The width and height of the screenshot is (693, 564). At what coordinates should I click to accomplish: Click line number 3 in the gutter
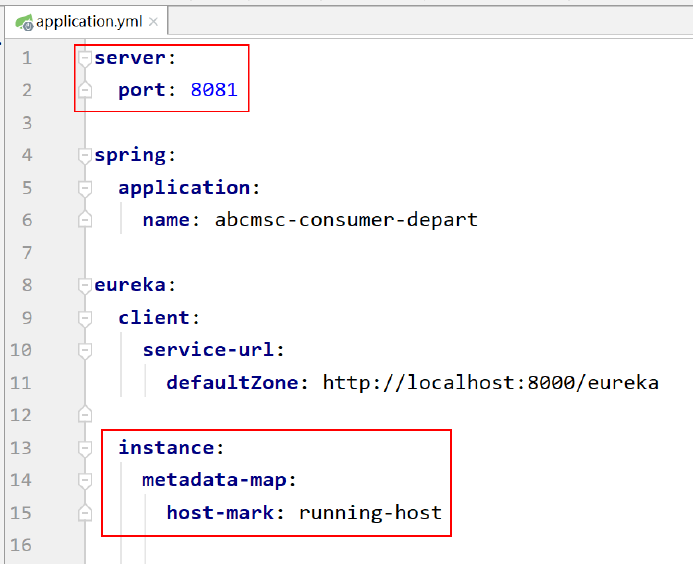click(x=26, y=123)
